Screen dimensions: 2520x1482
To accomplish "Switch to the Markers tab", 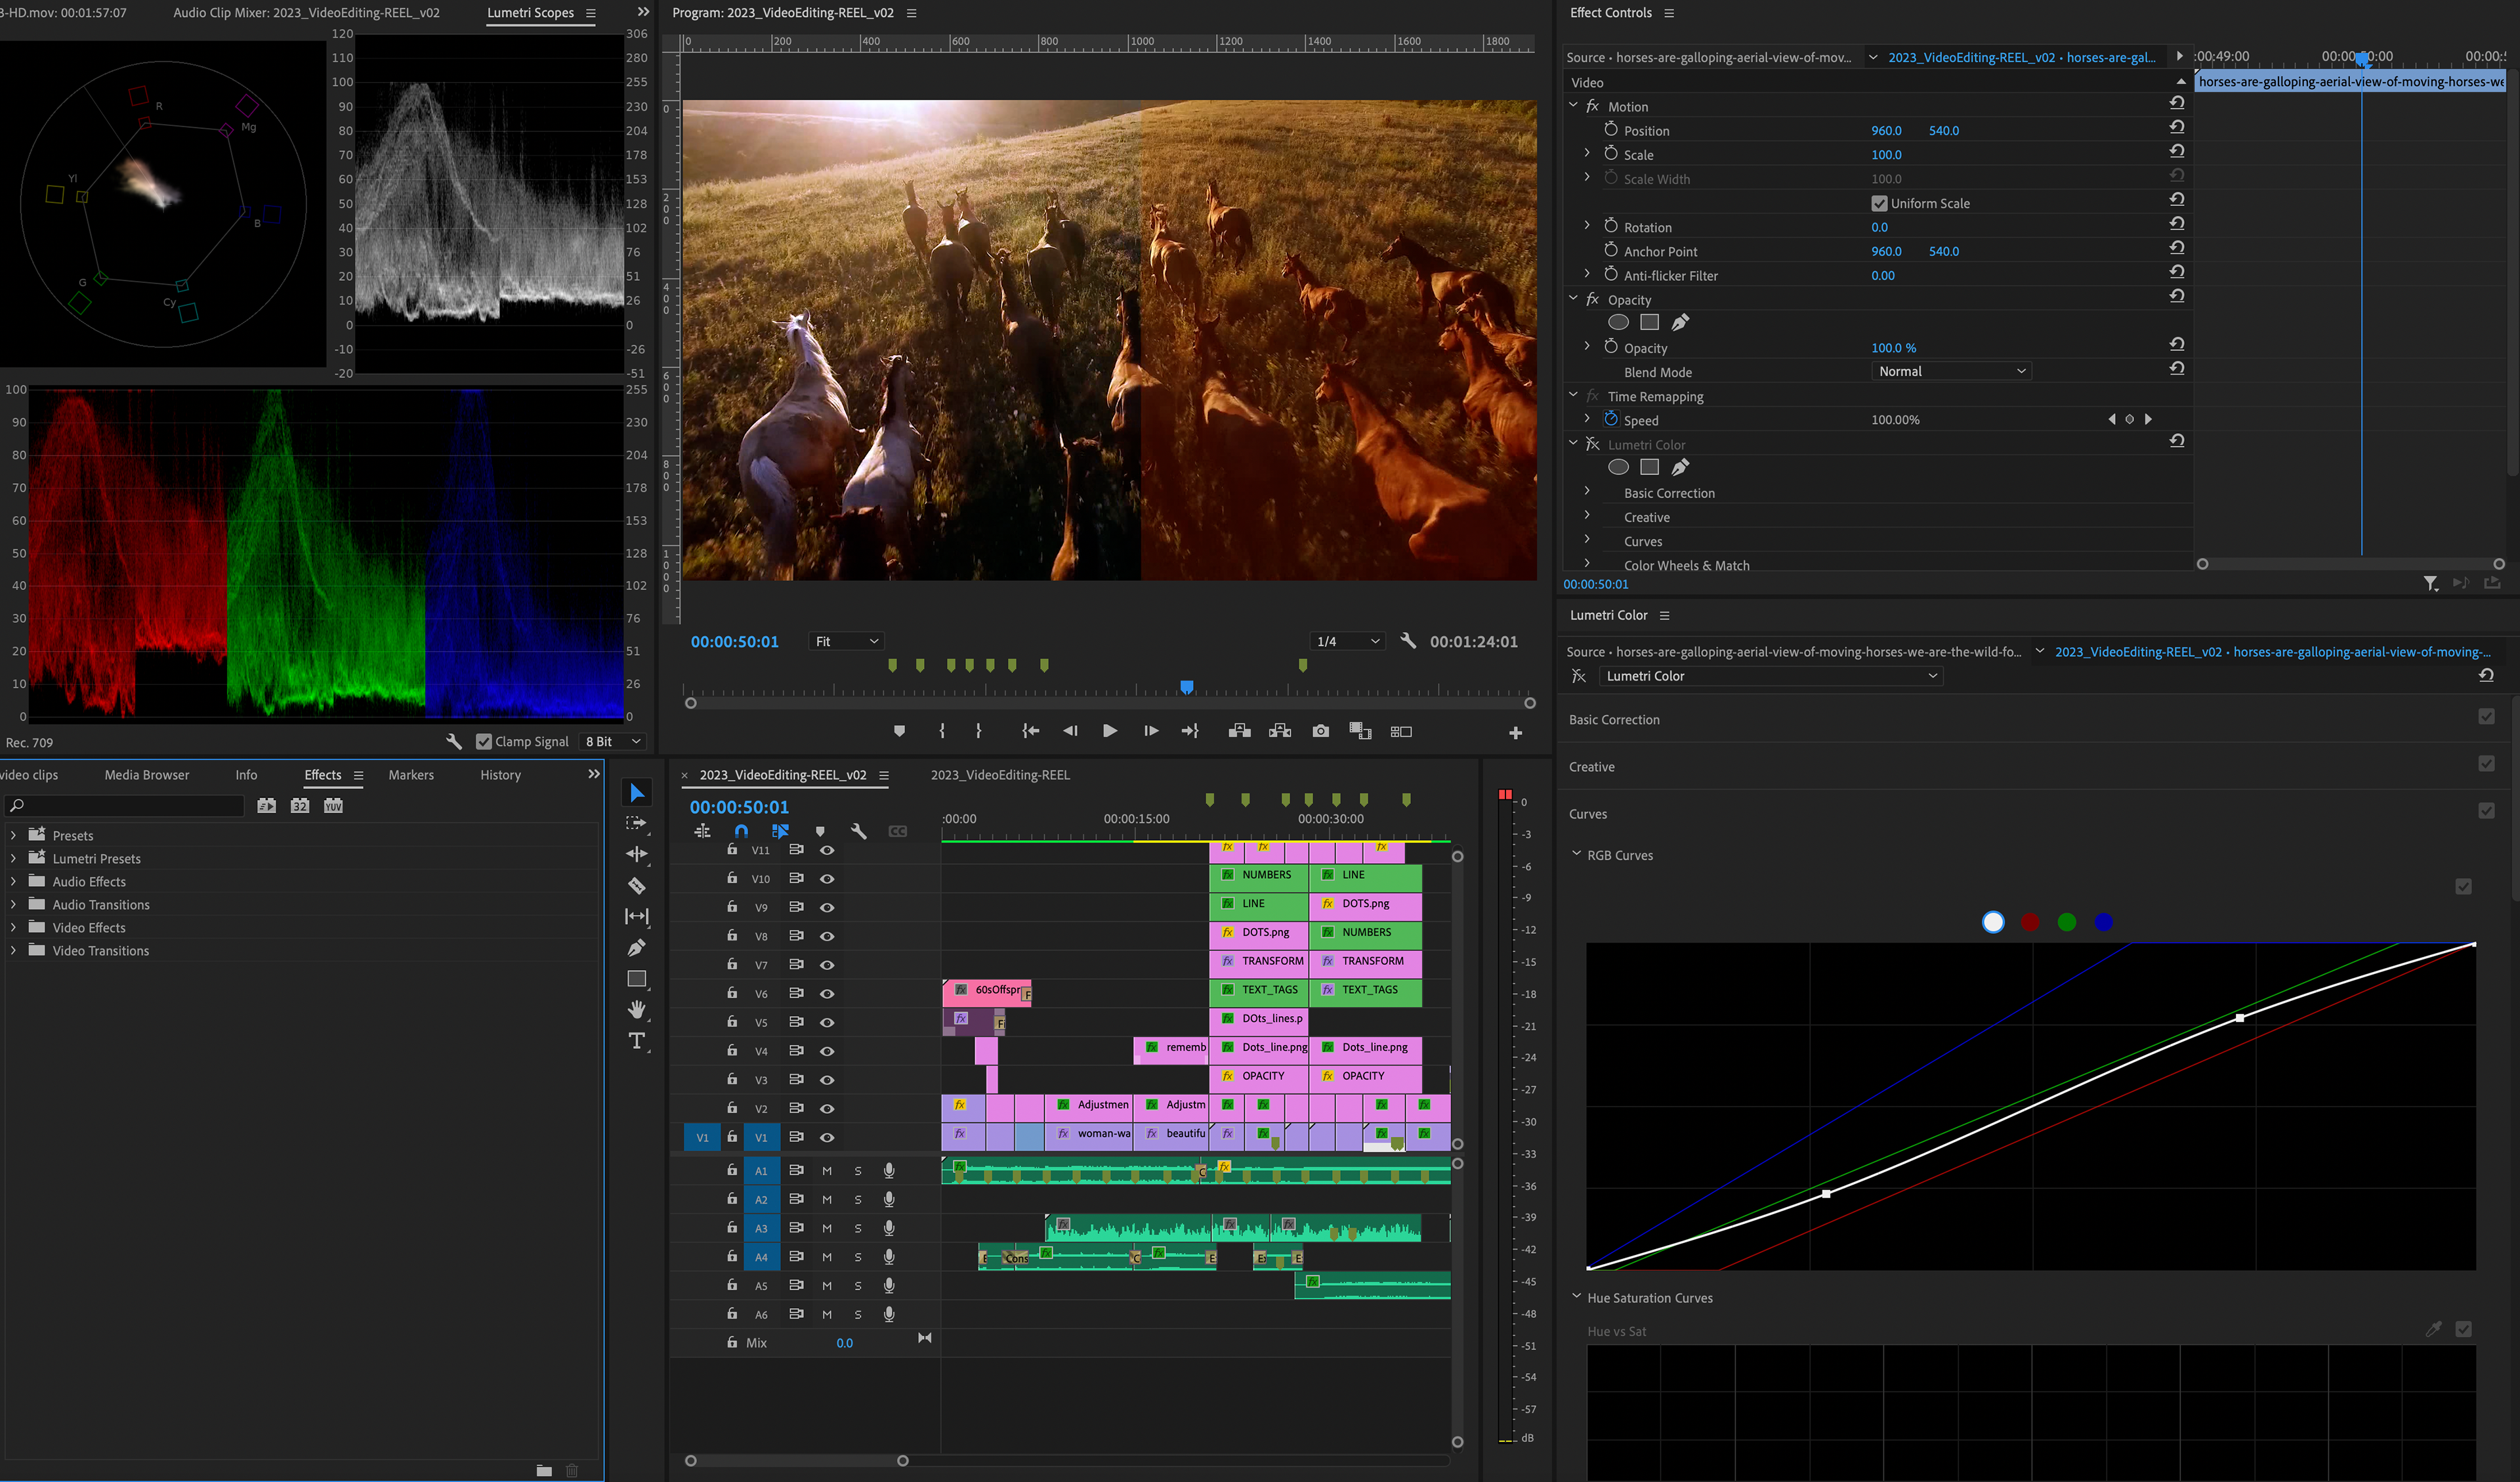I will click(x=411, y=775).
